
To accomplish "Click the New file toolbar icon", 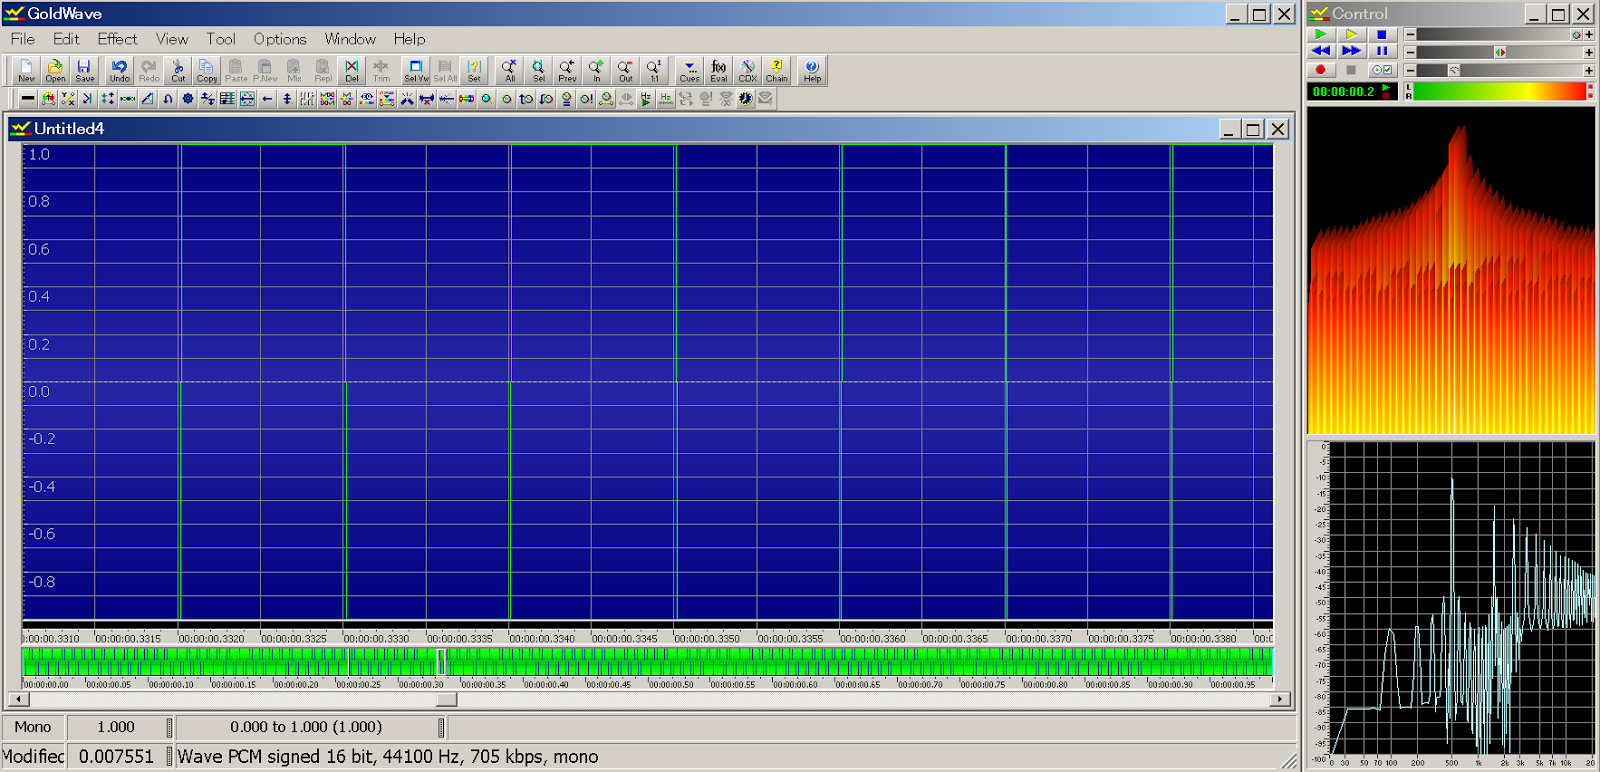I will coord(26,70).
